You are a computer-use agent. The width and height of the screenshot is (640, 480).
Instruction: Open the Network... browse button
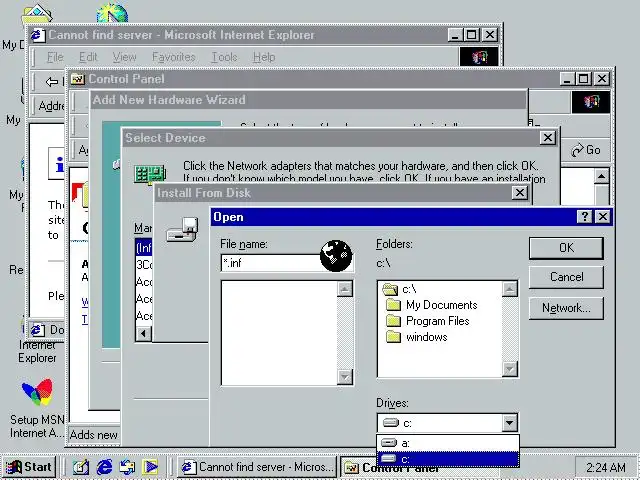click(566, 307)
